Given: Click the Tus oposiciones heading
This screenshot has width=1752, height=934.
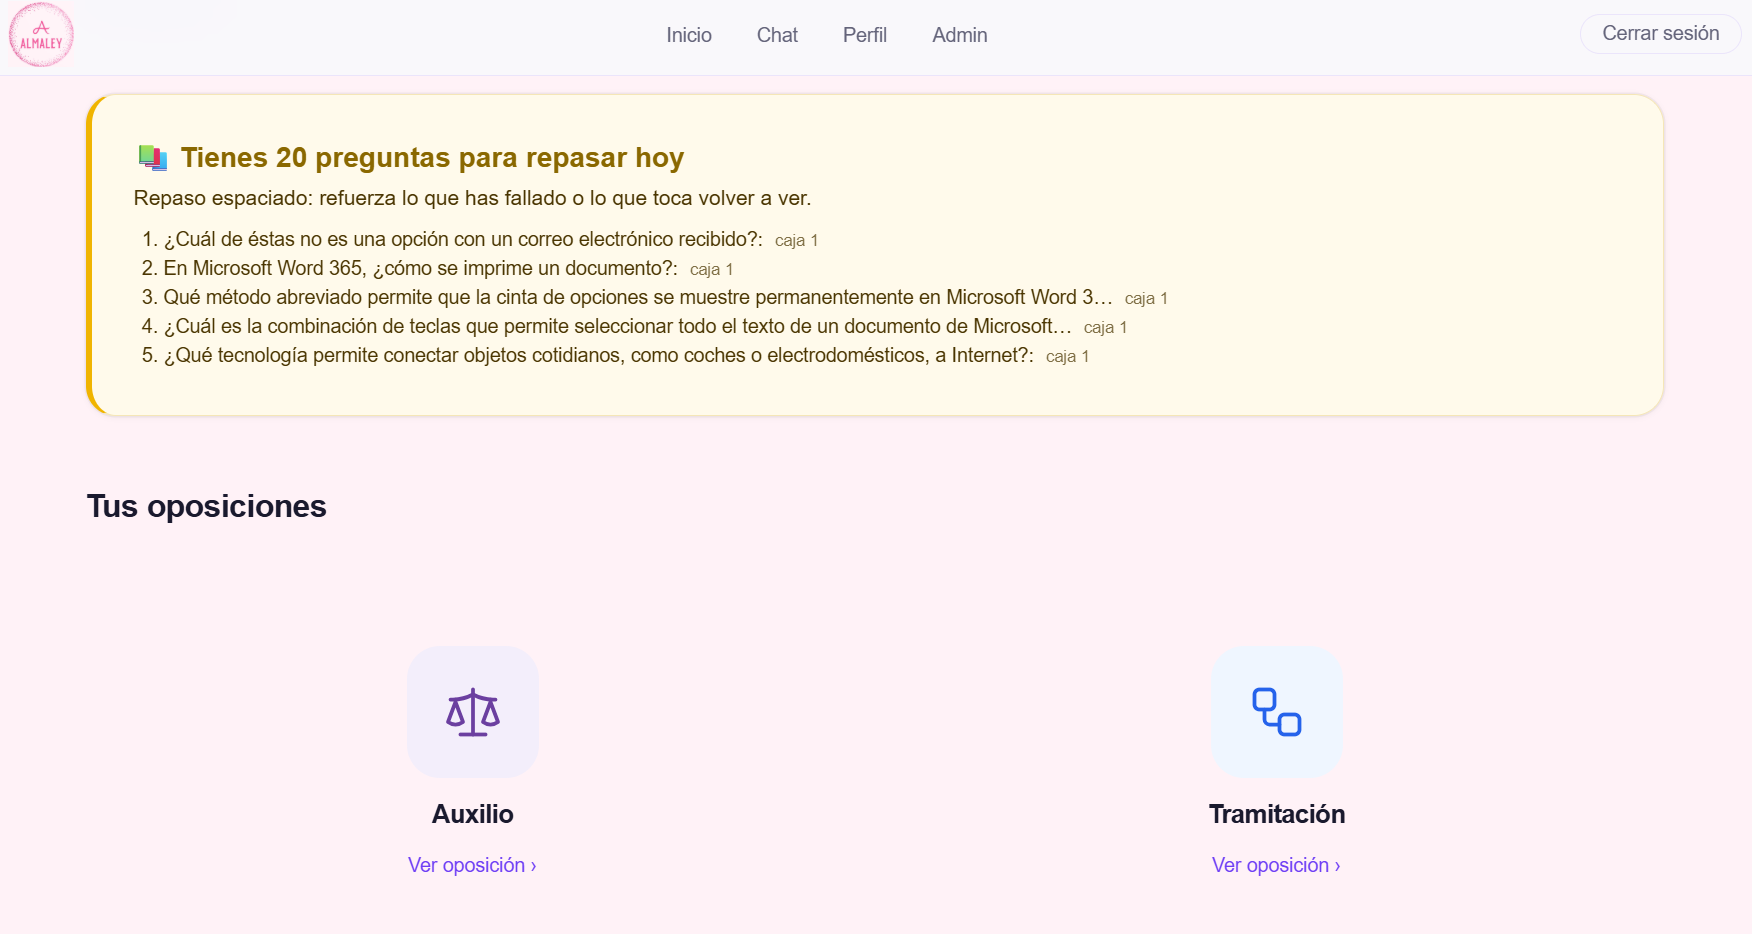Looking at the screenshot, I should coord(207,506).
